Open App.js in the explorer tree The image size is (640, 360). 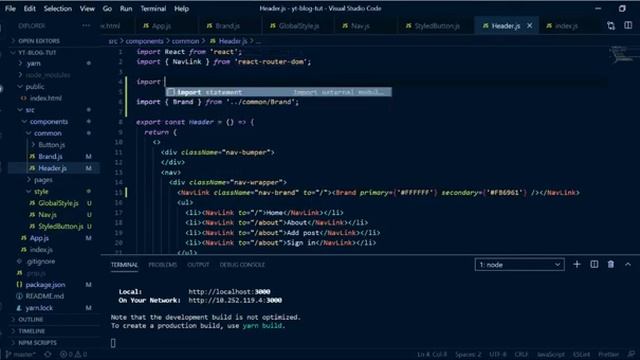pos(39,238)
